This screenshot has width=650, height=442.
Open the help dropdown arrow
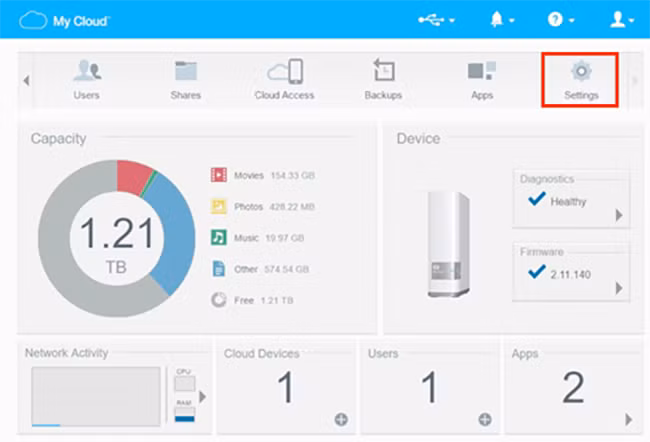pos(572,20)
